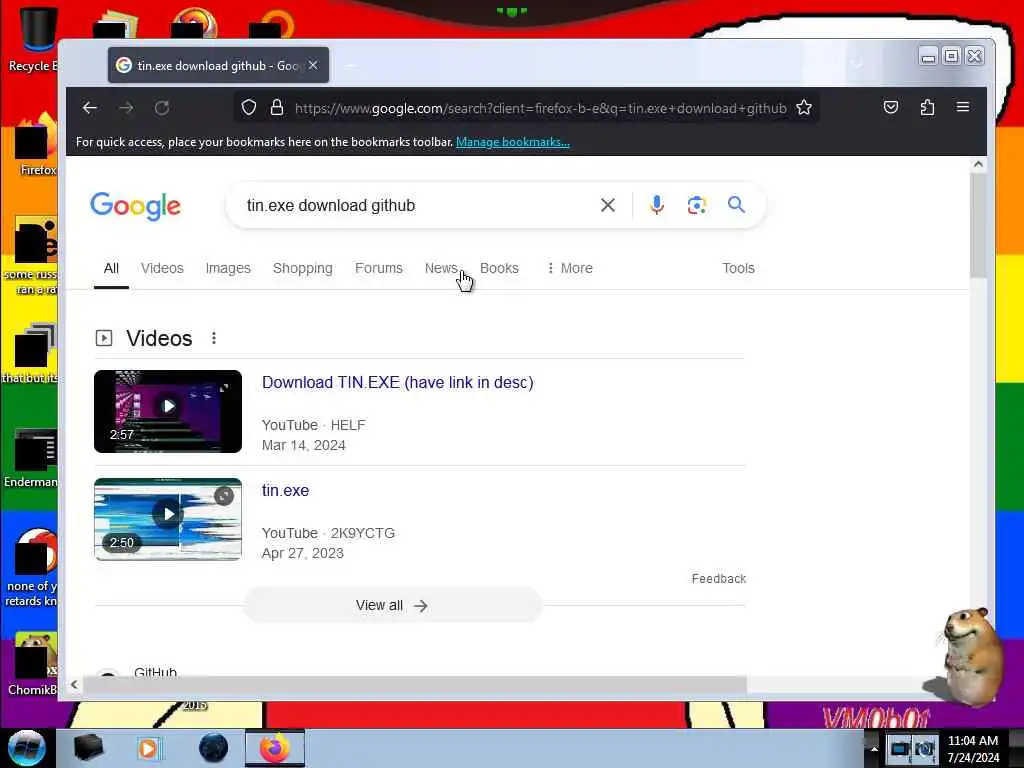
Task: Open the Videos section three-dot options
Action: coord(214,338)
